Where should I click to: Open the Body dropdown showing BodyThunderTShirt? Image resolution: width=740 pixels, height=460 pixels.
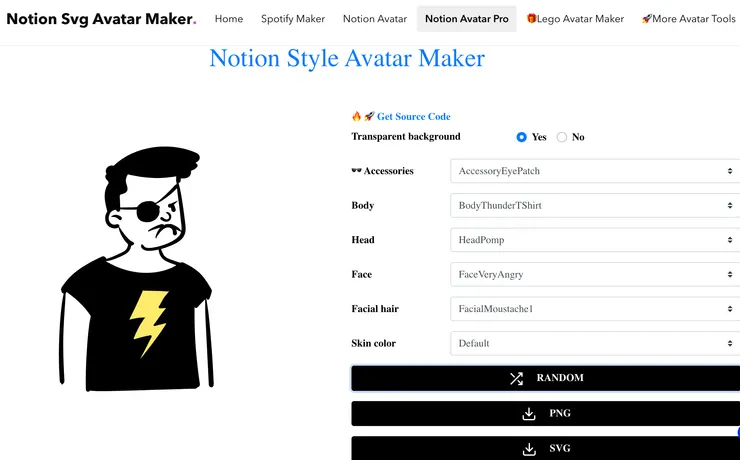pos(595,205)
